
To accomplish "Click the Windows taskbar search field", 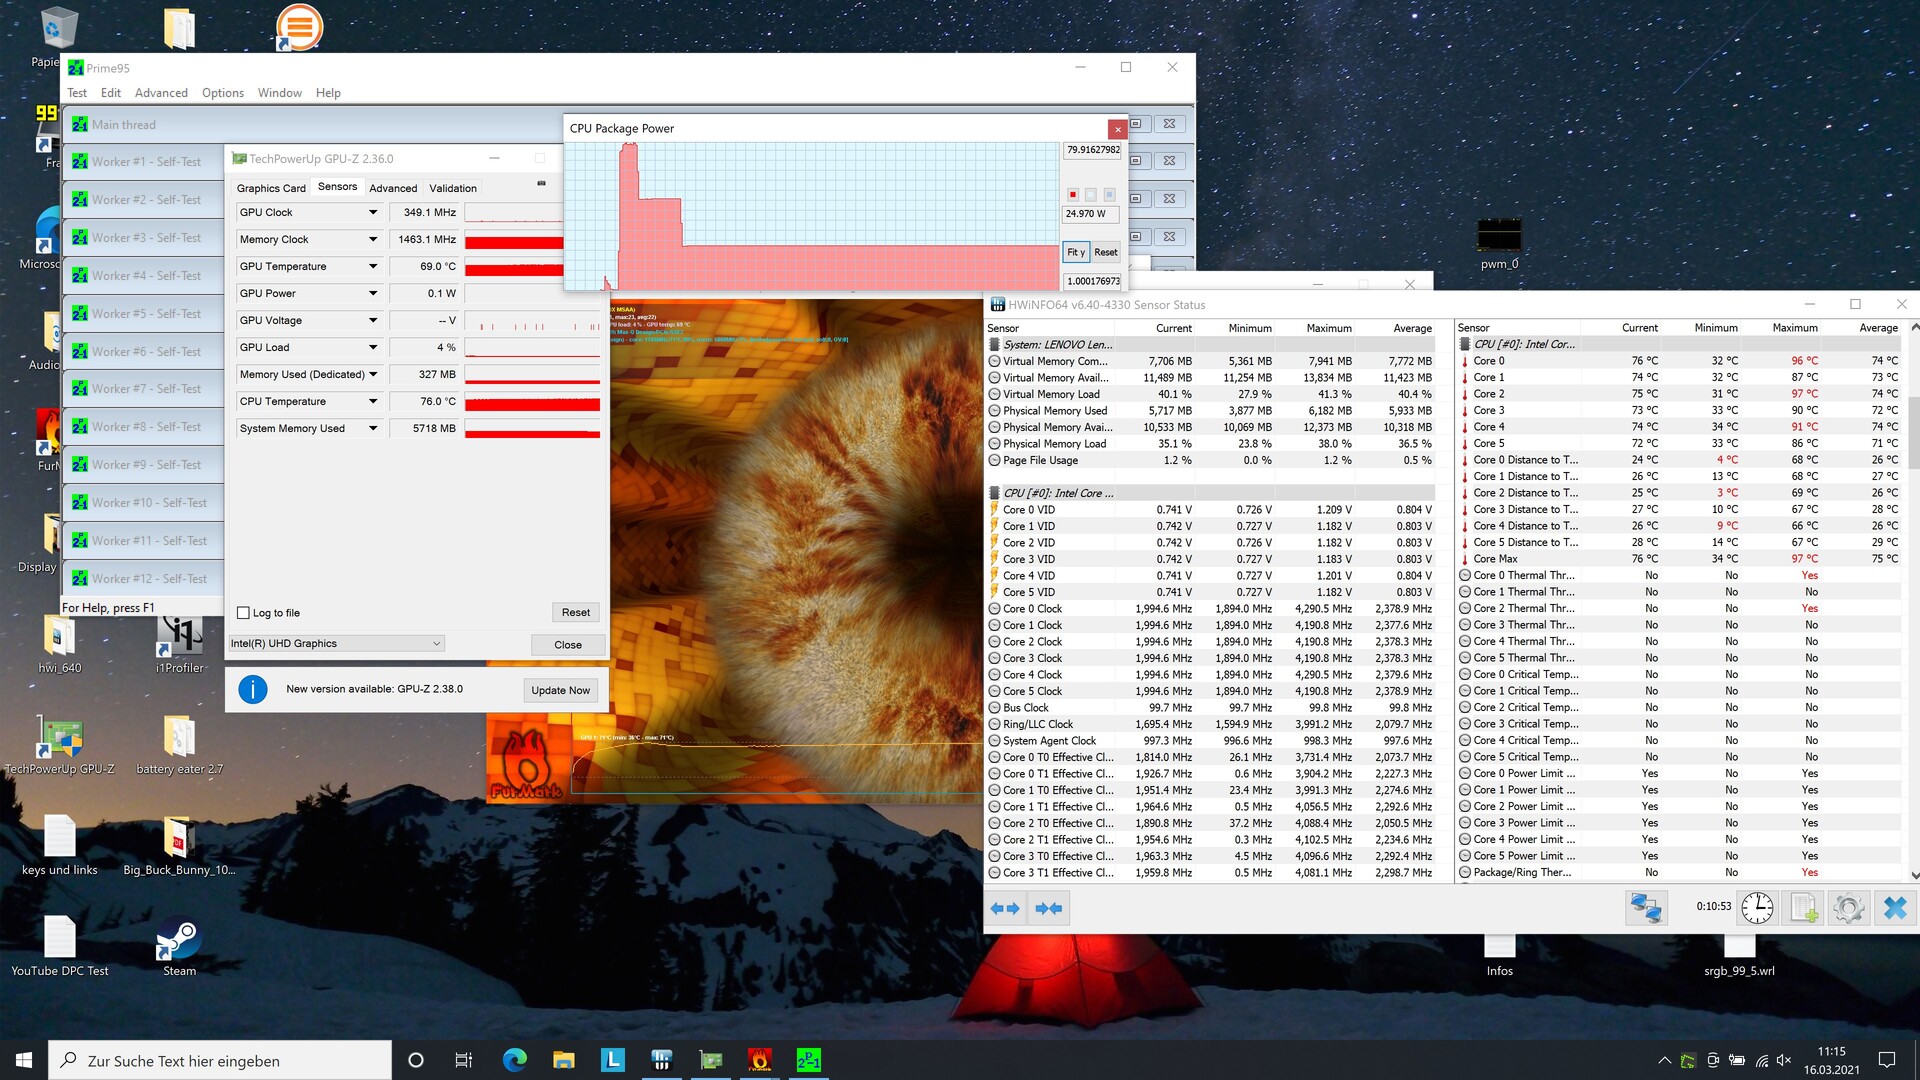I will pos(220,1060).
